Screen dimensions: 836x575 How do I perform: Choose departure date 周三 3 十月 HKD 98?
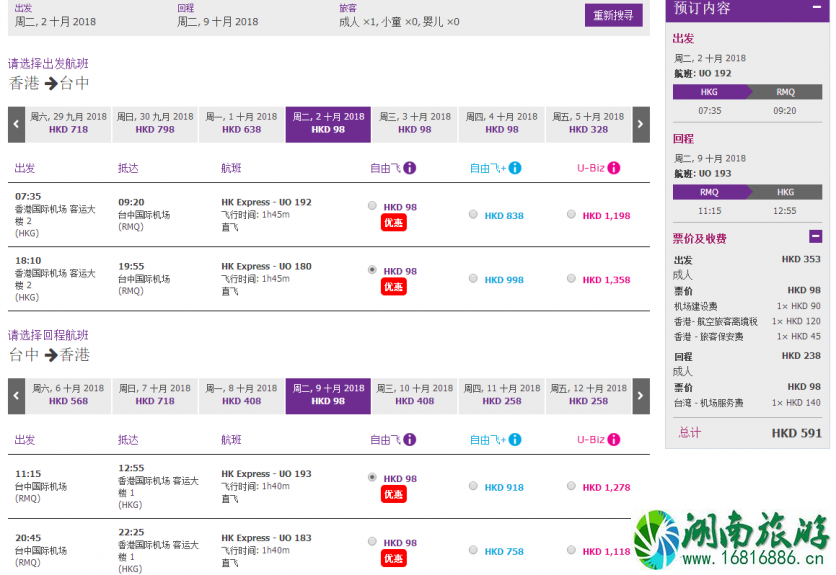(x=415, y=124)
